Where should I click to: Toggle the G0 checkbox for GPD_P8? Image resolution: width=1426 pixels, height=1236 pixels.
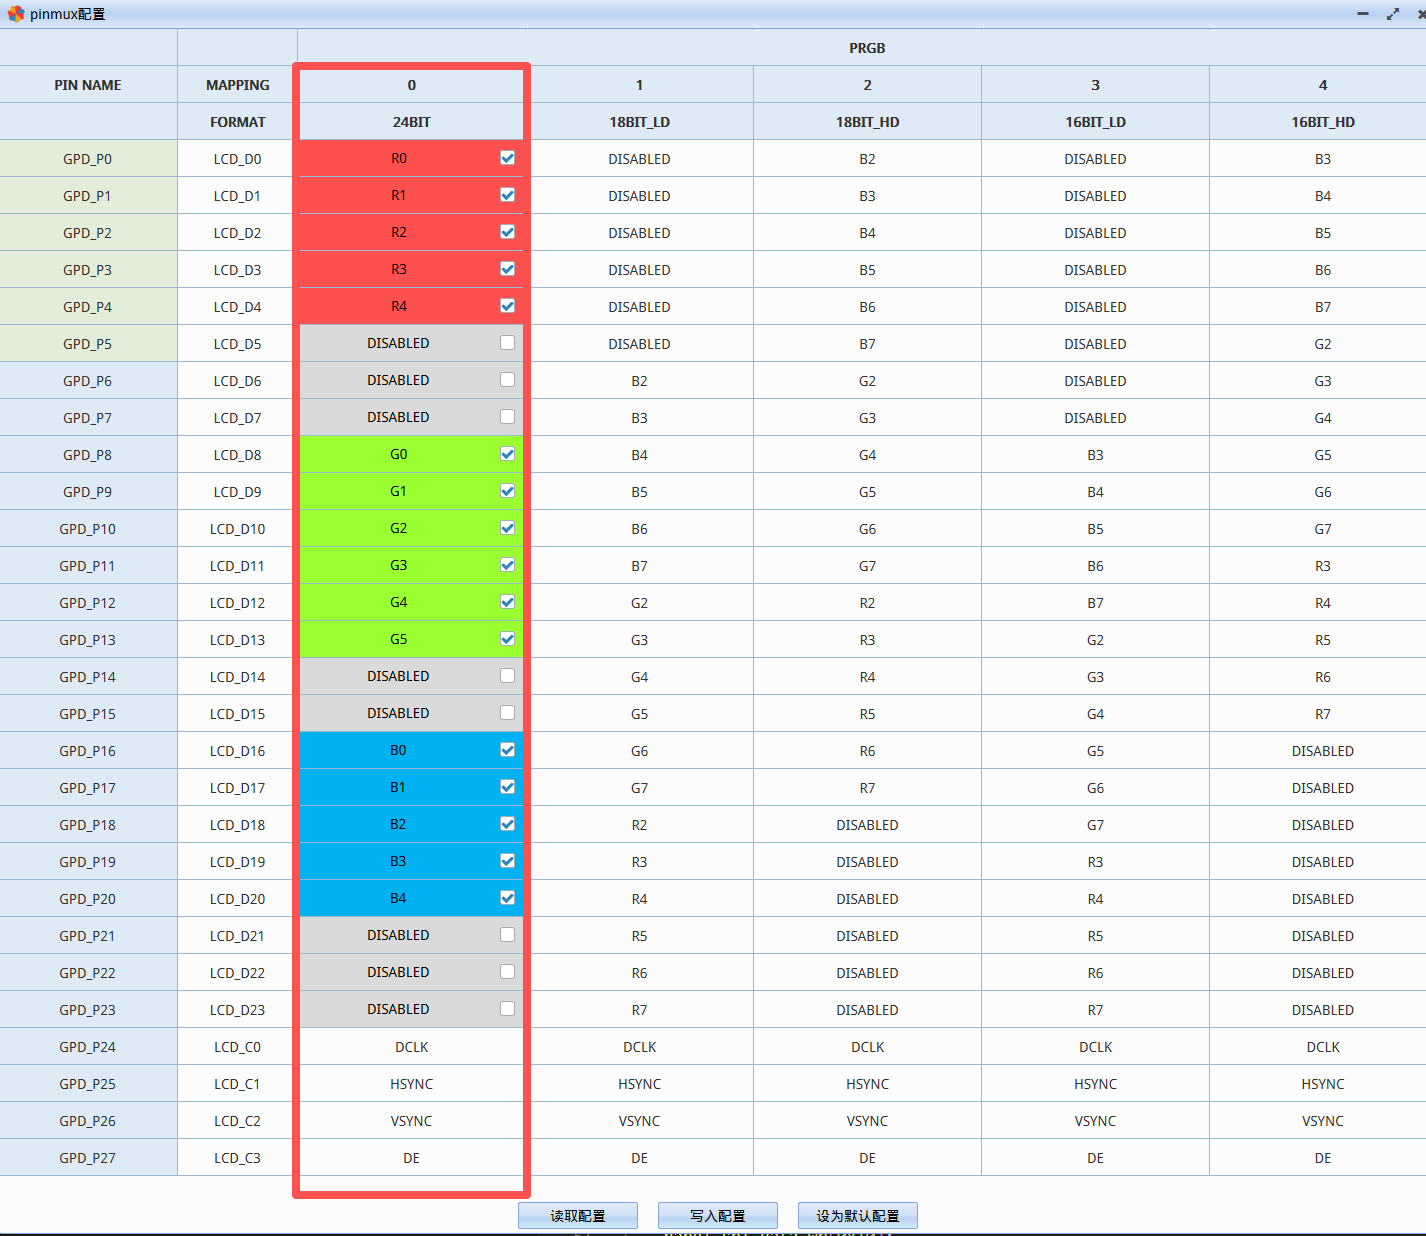(x=507, y=454)
